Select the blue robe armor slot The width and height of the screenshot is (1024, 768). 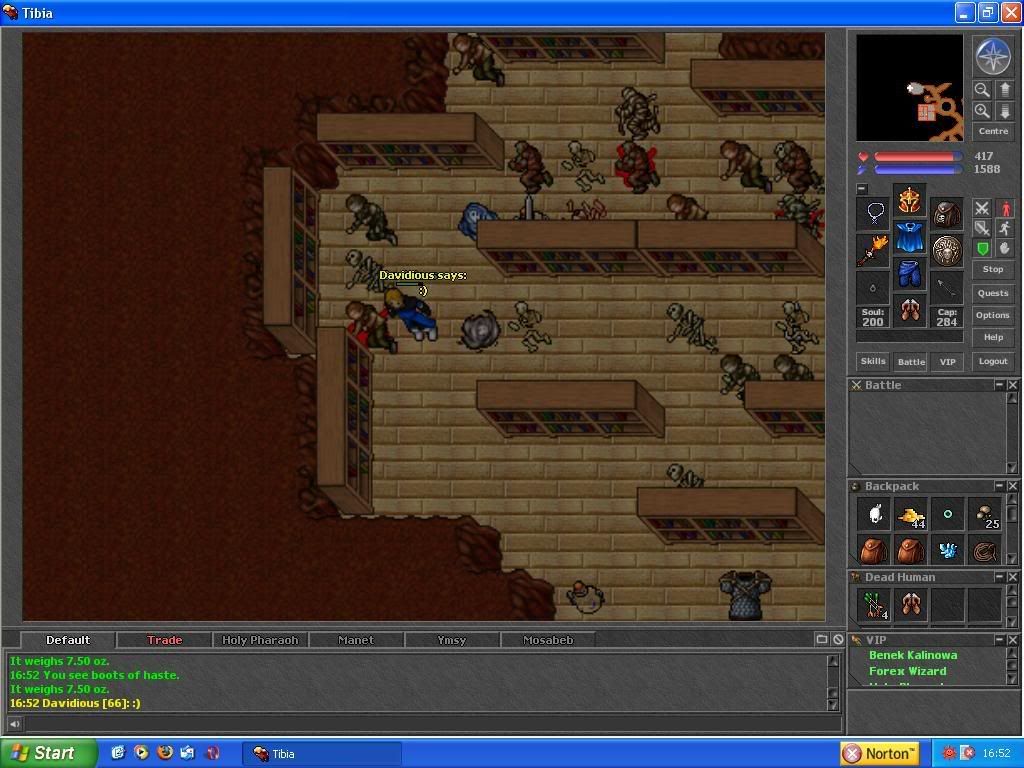point(910,237)
